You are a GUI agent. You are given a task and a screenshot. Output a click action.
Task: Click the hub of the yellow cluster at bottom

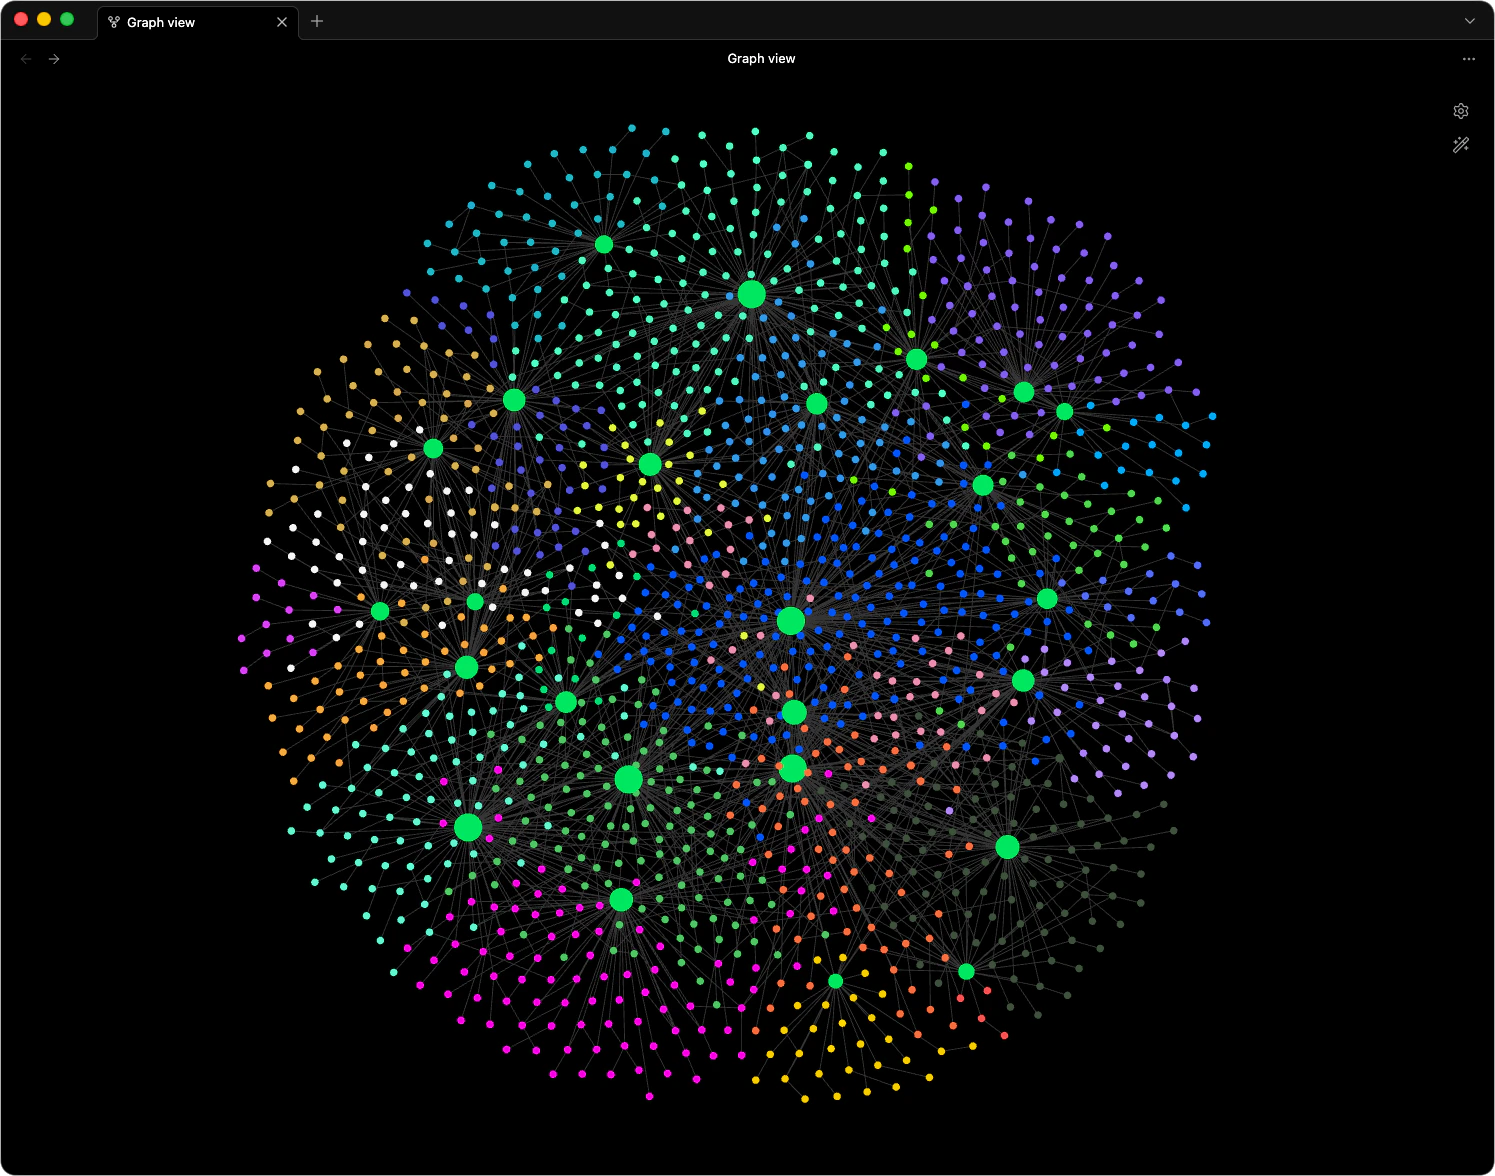pos(835,982)
